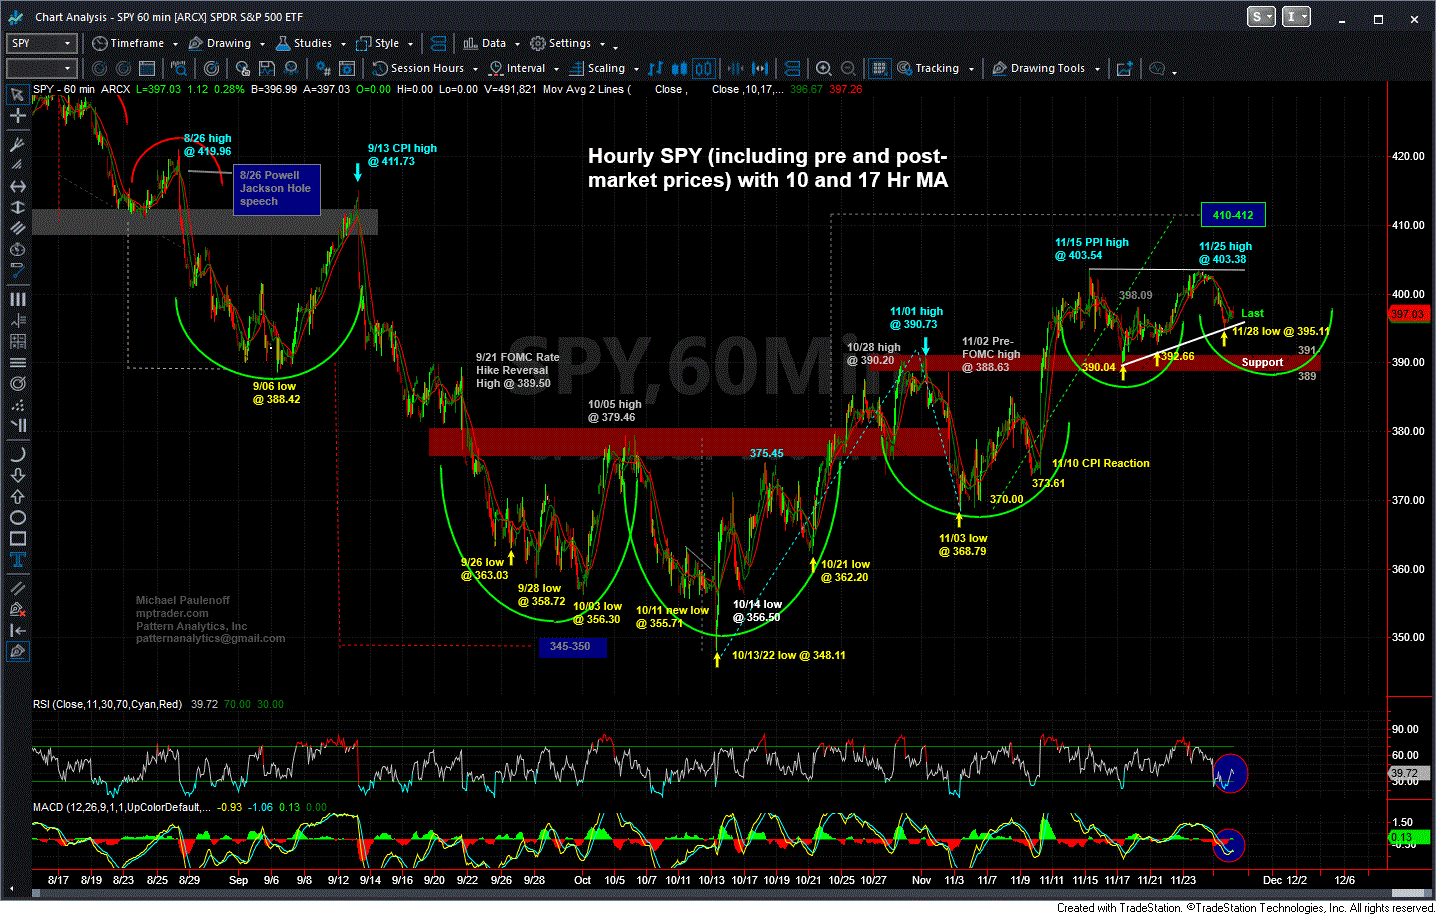Switch to filled candlestick chart style
The height and width of the screenshot is (914, 1436).
click(679, 68)
